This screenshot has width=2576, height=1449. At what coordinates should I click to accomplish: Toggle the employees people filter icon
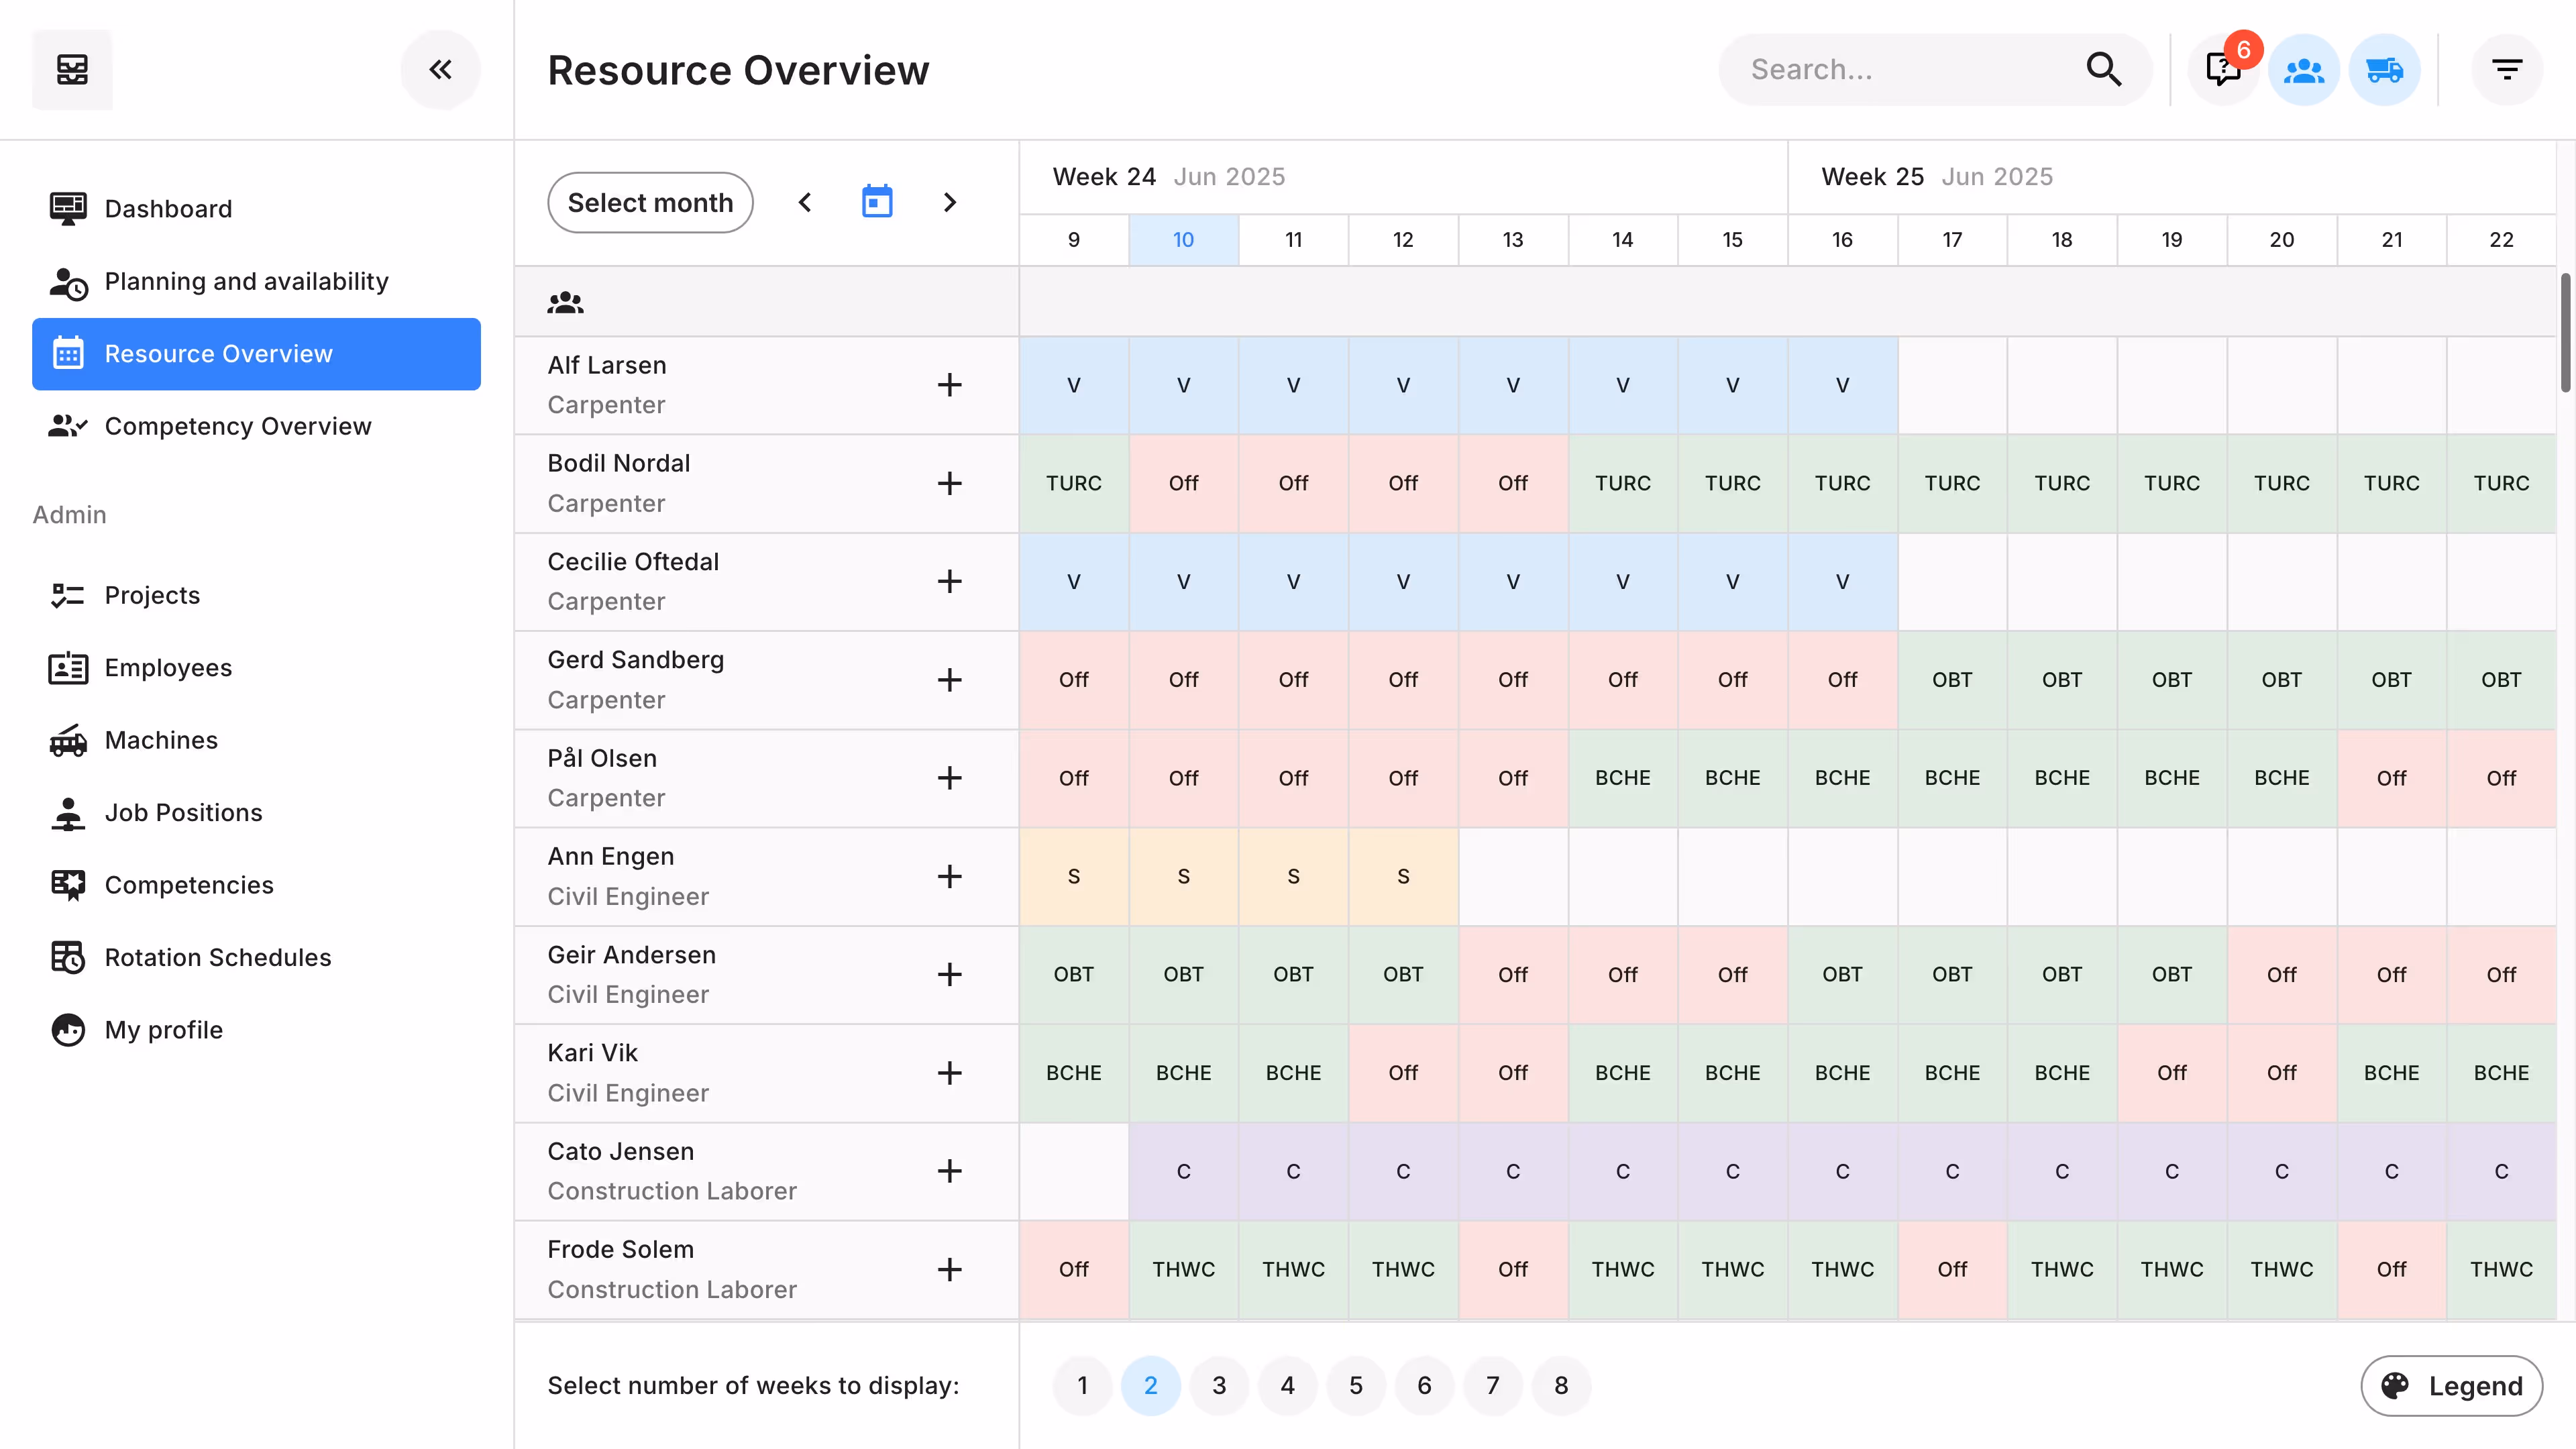(2303, 69)
